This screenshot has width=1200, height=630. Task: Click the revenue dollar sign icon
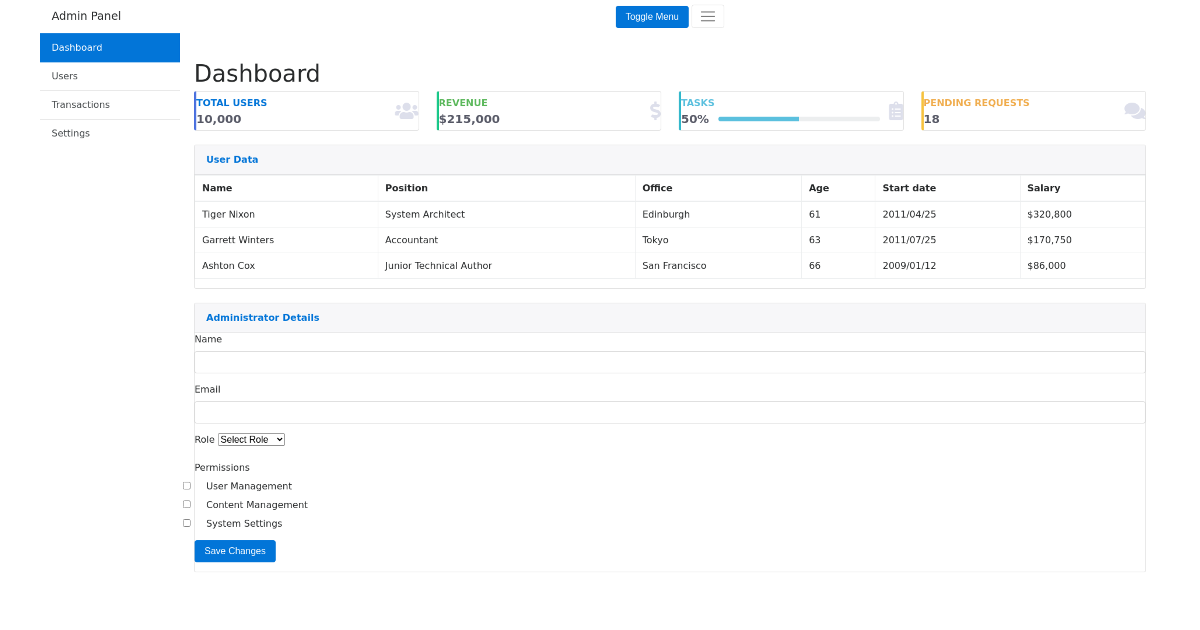655,110
